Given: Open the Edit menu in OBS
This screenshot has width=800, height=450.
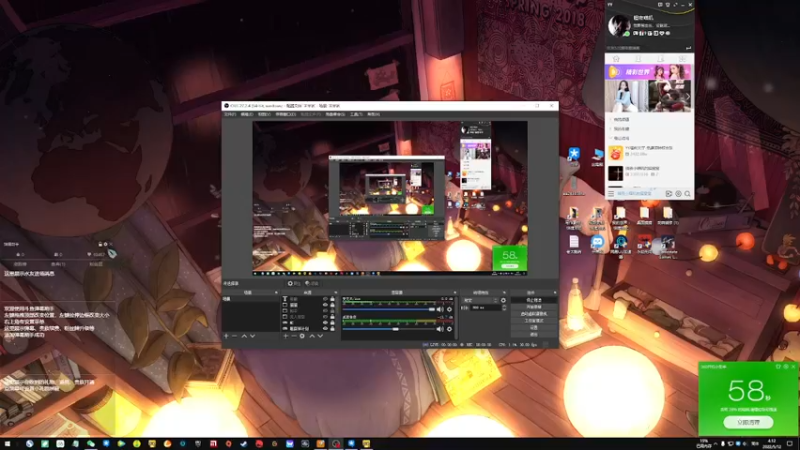Looking at the screenshot, I should [x=247, y=114].
